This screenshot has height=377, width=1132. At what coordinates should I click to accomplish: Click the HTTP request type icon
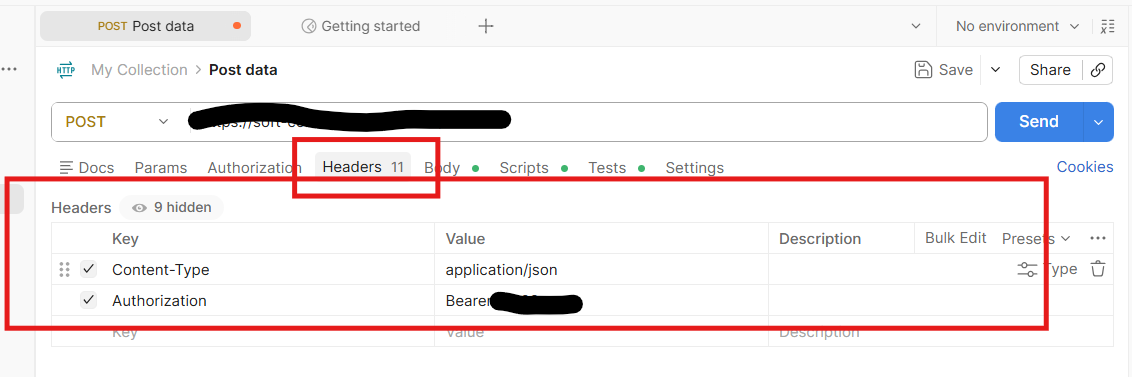pos(66,69)
